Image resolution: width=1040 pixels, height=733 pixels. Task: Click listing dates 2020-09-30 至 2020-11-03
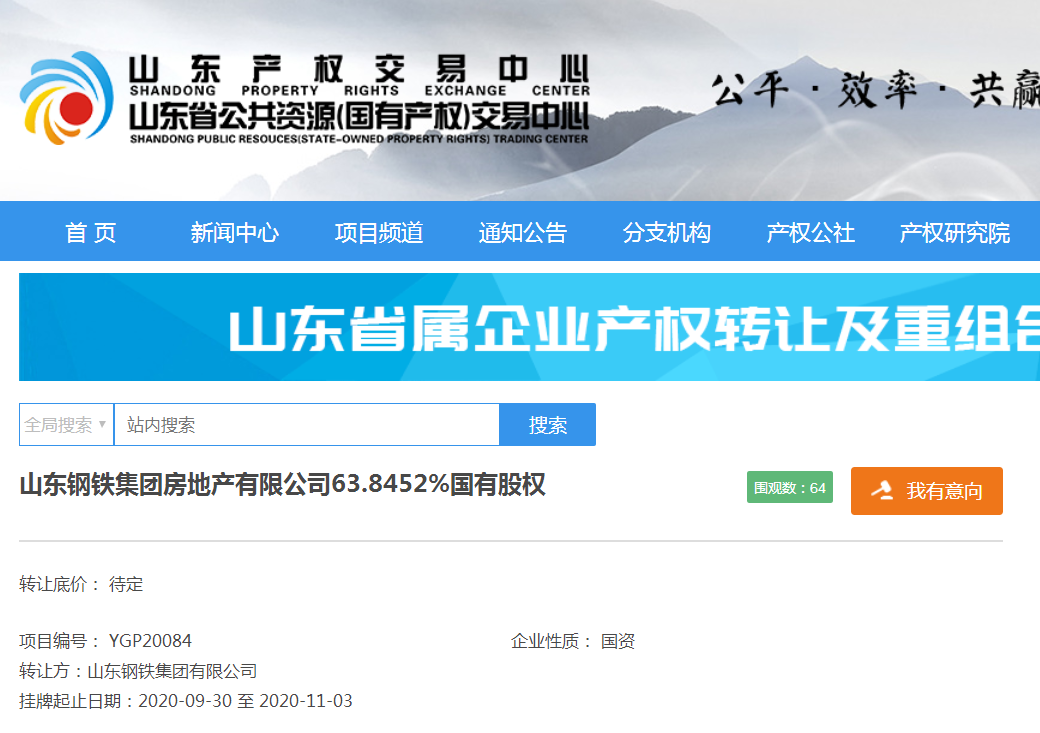click(x=245, y=701)
